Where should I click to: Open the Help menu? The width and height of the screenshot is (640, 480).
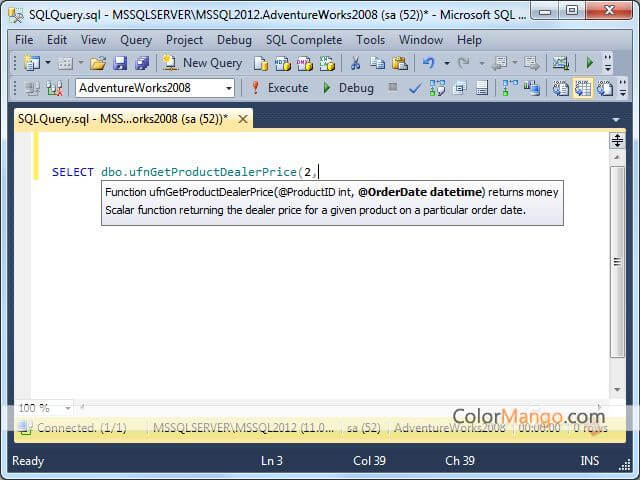pyautogui.click(x=469, y=40)
